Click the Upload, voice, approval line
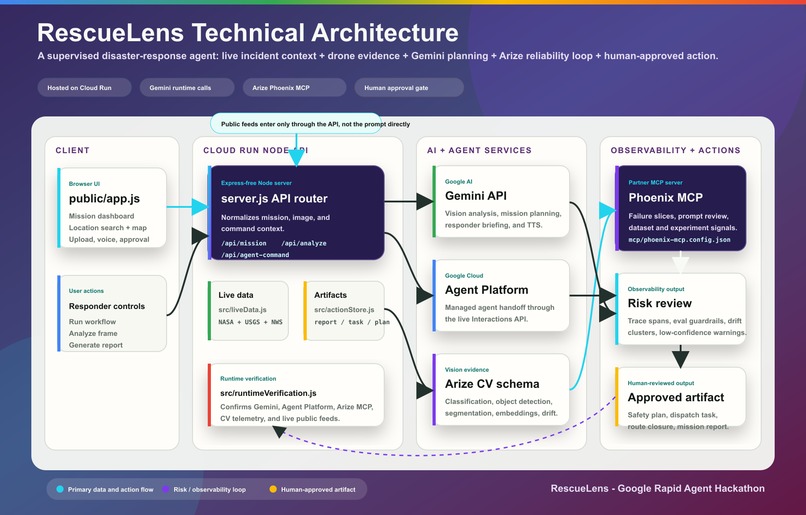This screenshot has width=806, height=515. tap(109, 240)
